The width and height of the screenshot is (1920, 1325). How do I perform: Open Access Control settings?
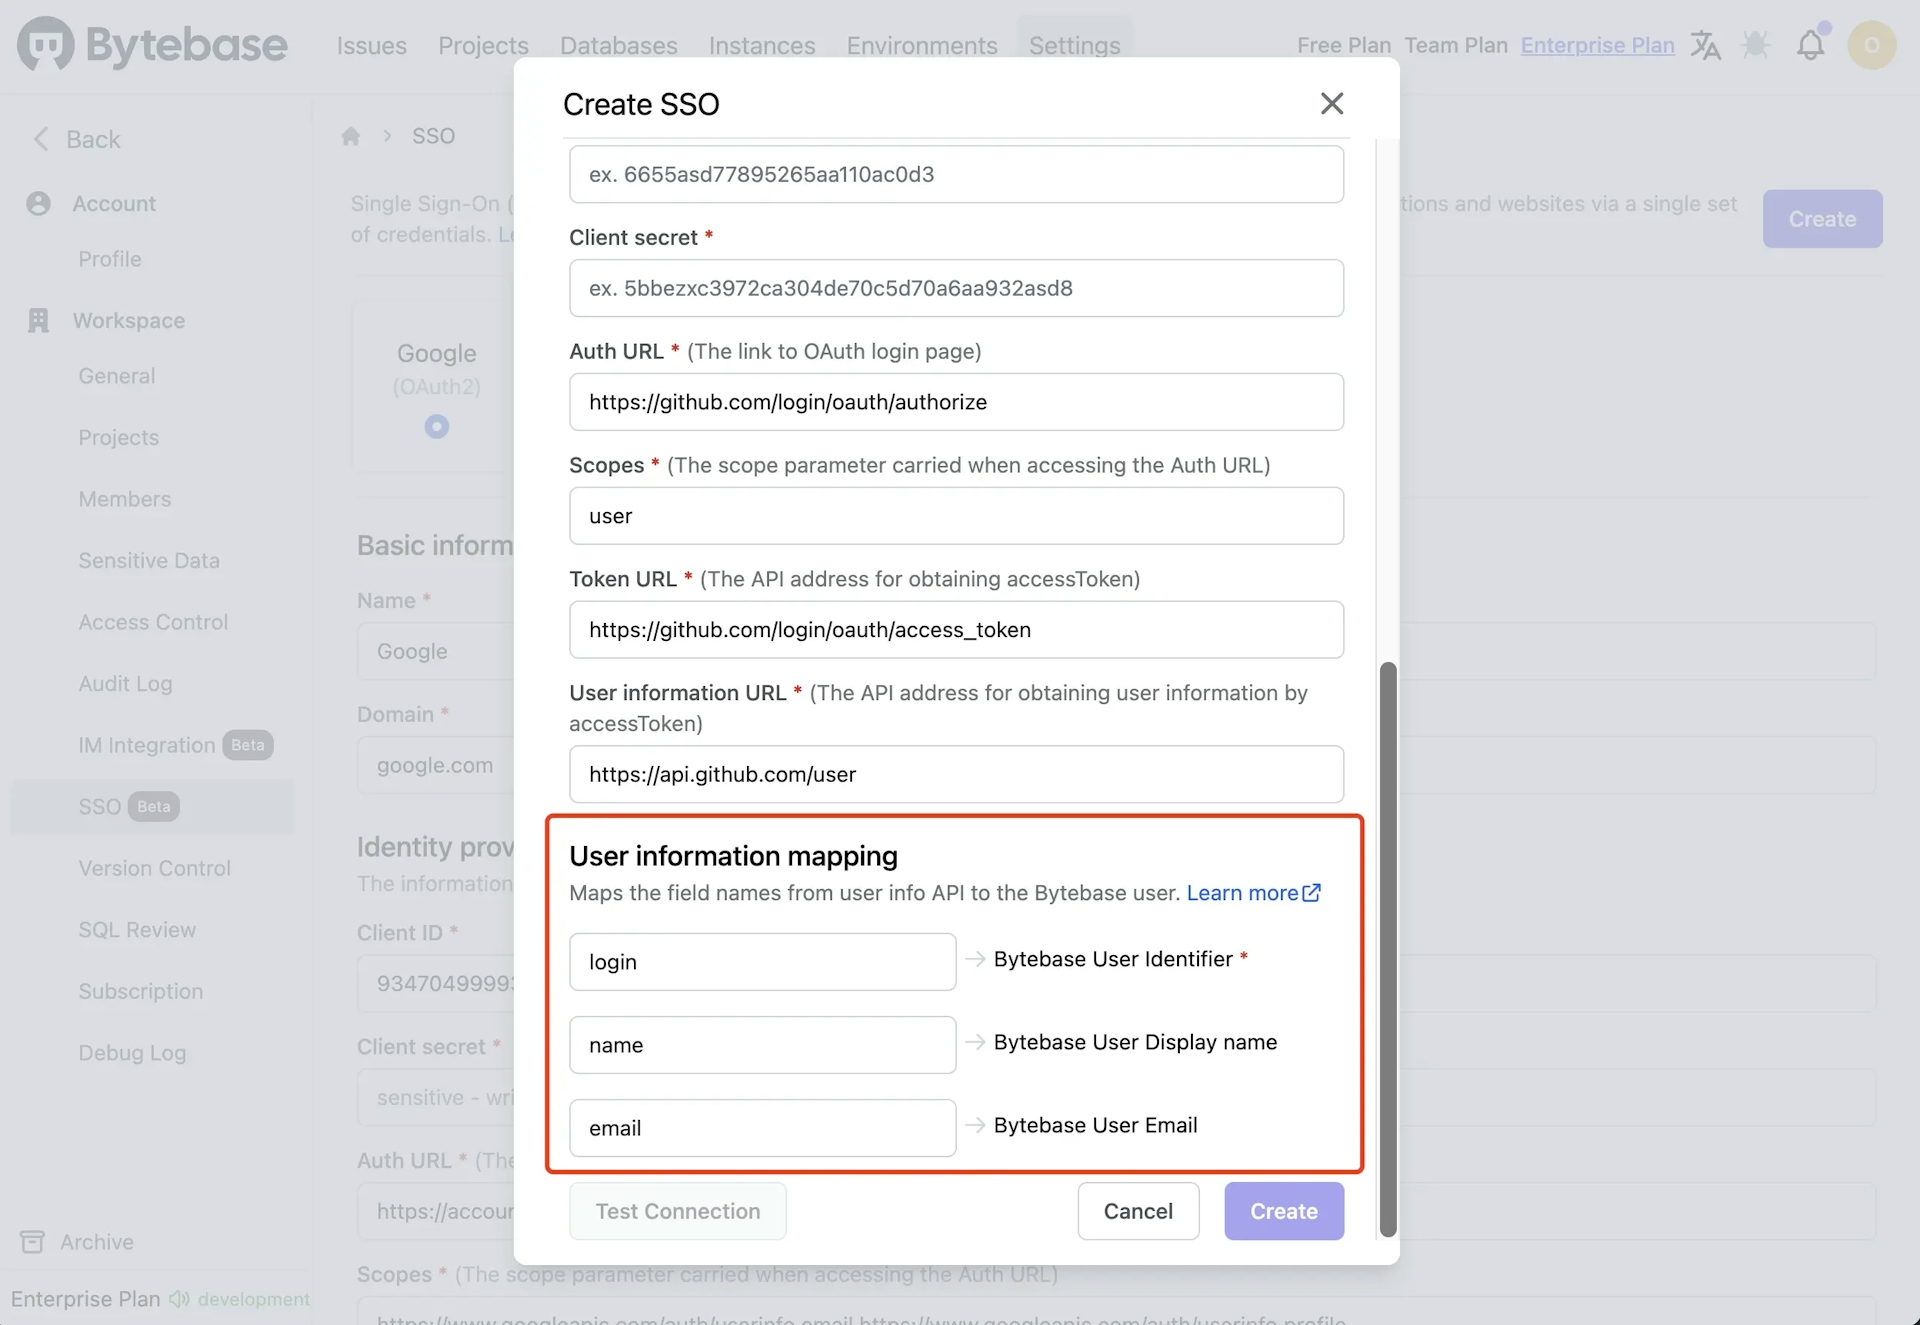pos(153,622)
